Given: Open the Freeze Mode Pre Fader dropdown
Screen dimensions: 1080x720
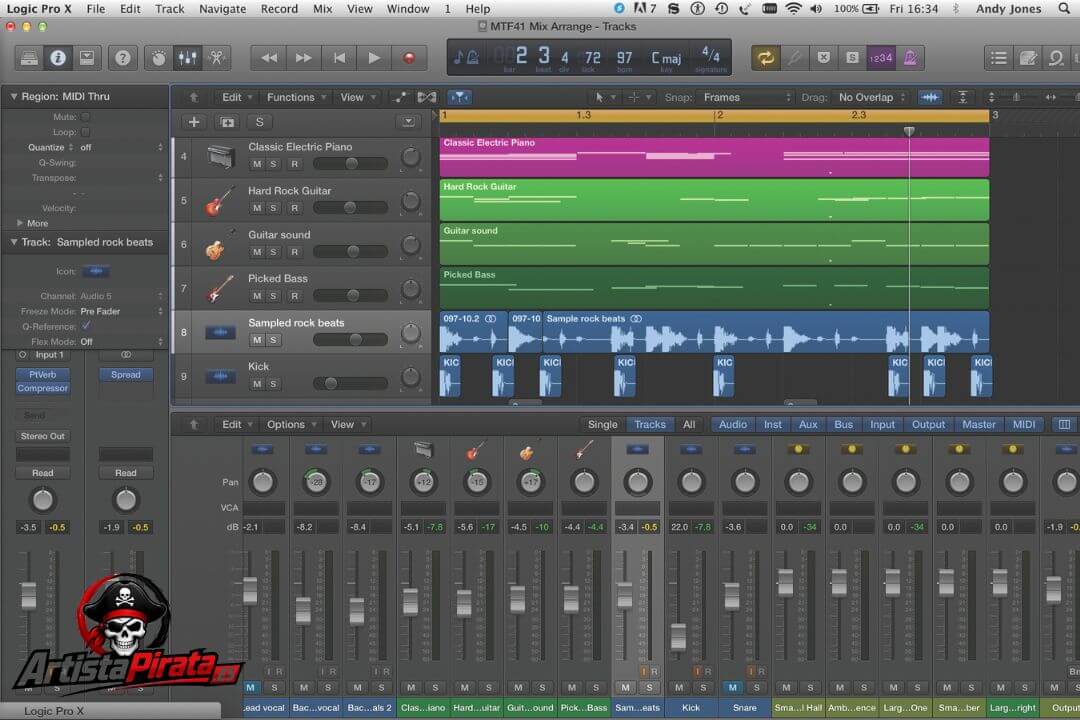Looking at the screenshot, I should [121, 311].
